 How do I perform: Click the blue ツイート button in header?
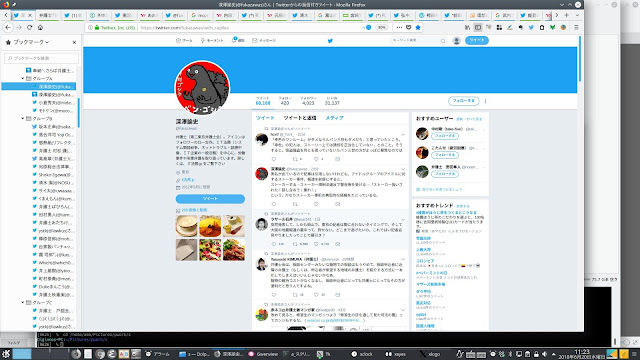(476, 40)
